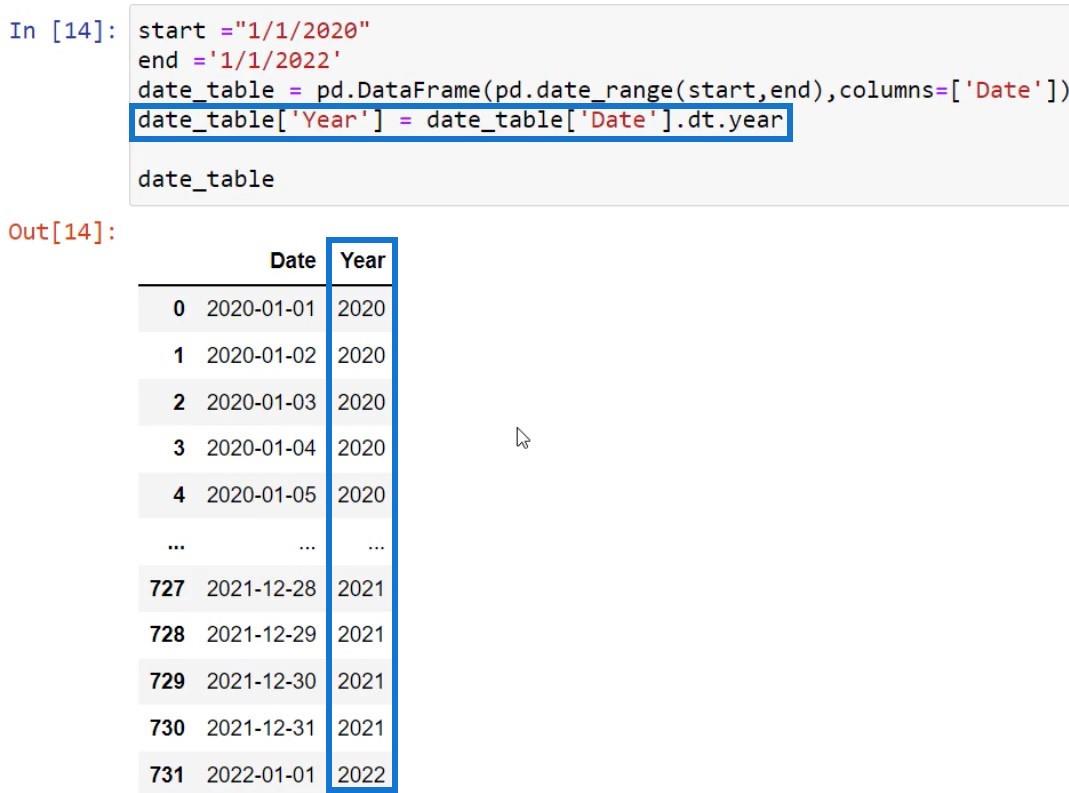
Task: Click the final date_table code line
Action: pyautogui.click(x=206, y=179)
